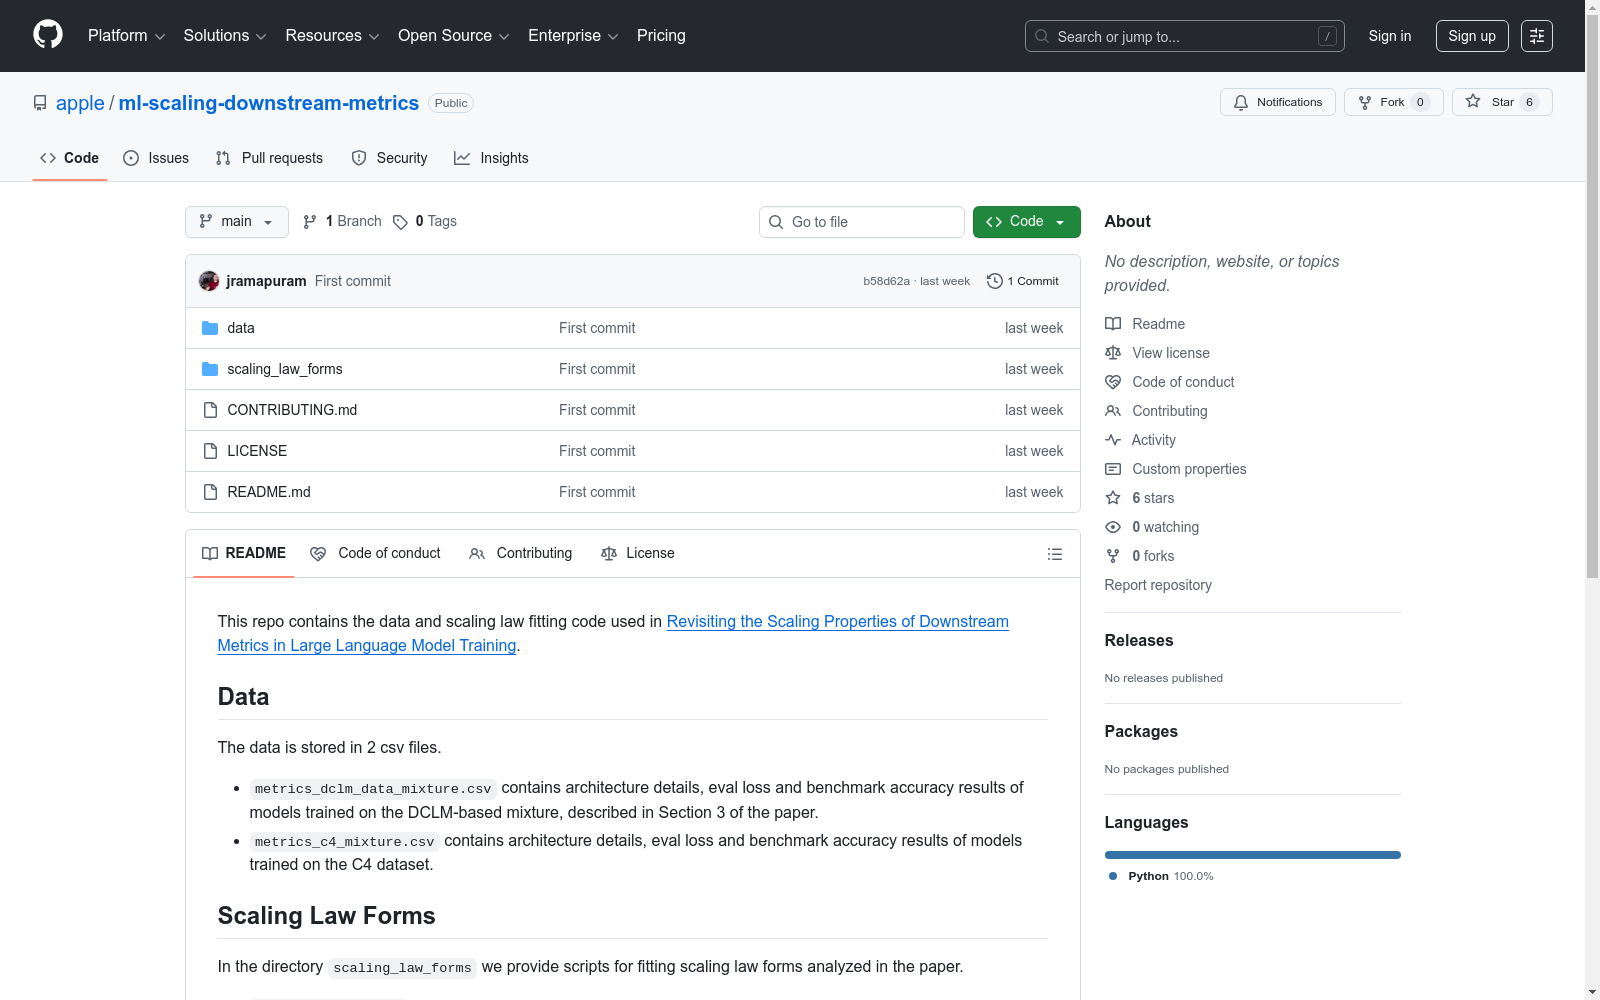Click the search magnifier icon in header

click(x=1042, y=36)
